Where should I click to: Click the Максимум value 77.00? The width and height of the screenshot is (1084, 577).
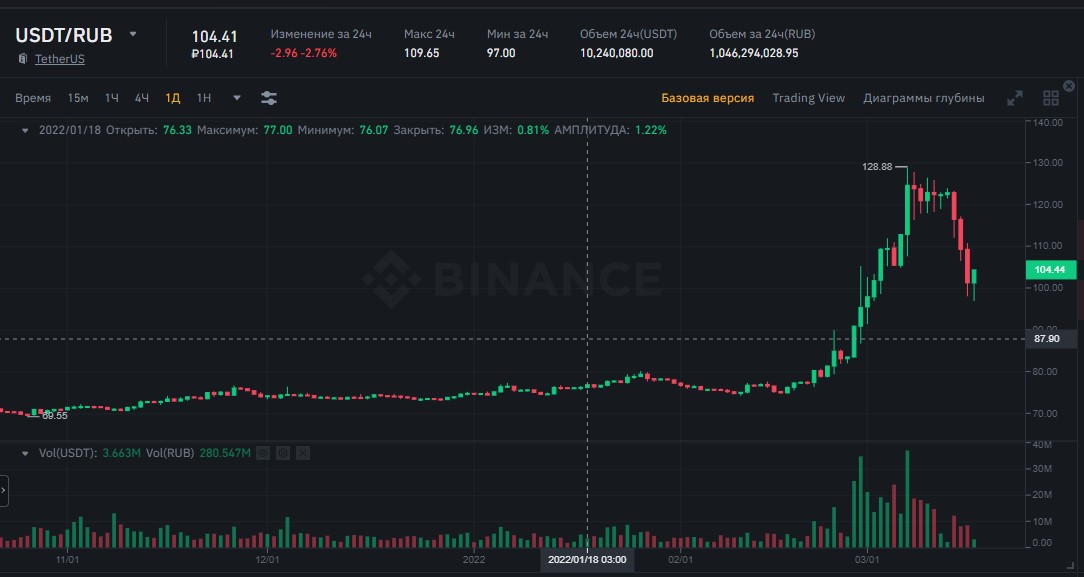point(278,130)
